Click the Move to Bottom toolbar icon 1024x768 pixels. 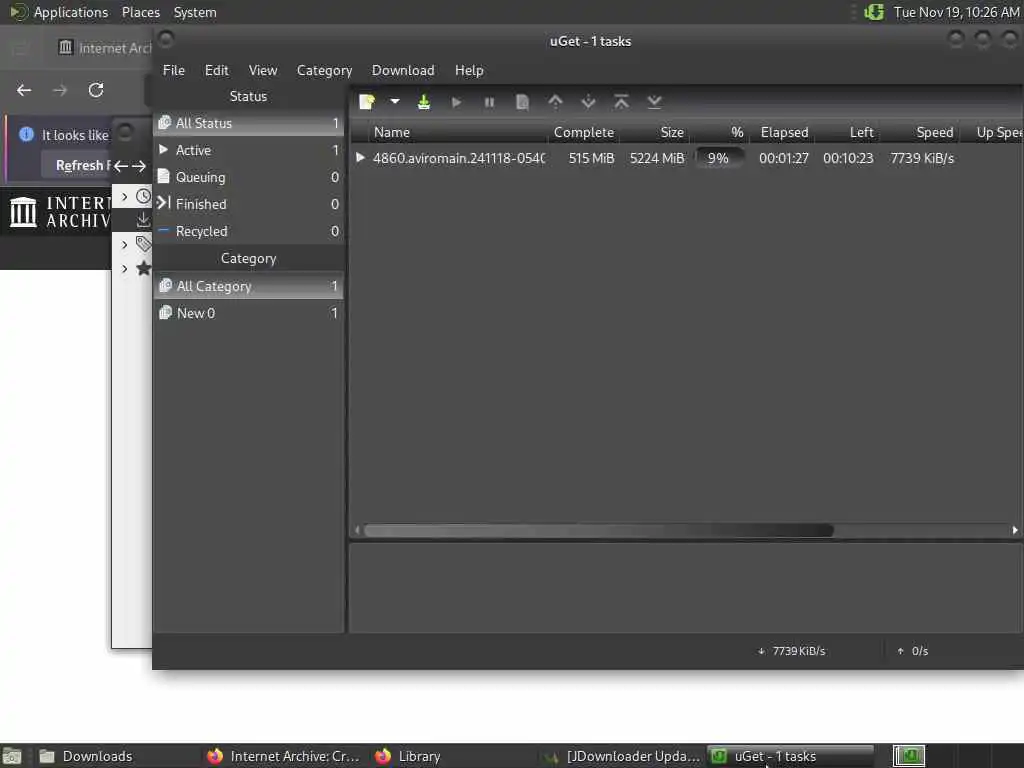654,102
